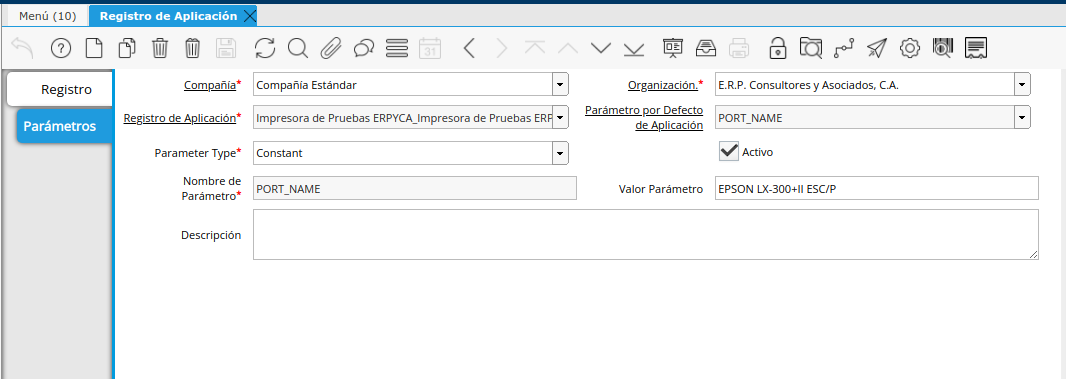Click the Valor Parámetro EPSON LX-300+II field
The image size is (1066, 379).
pos(877,188)
